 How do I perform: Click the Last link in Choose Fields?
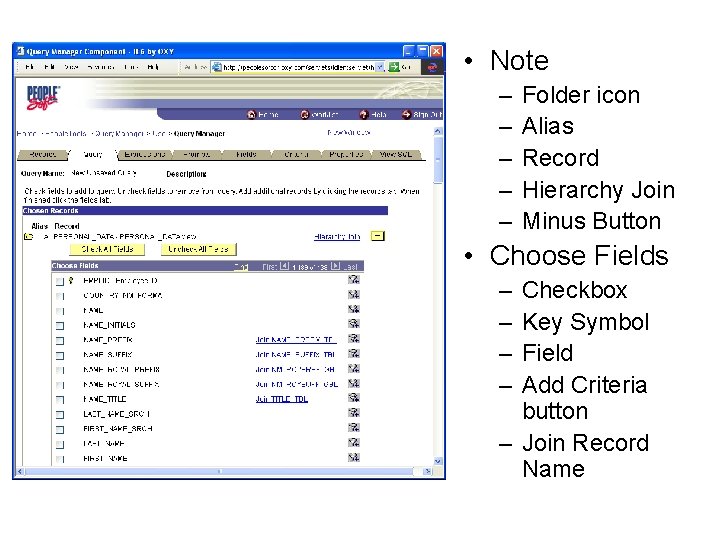click(x=350, y=266)
